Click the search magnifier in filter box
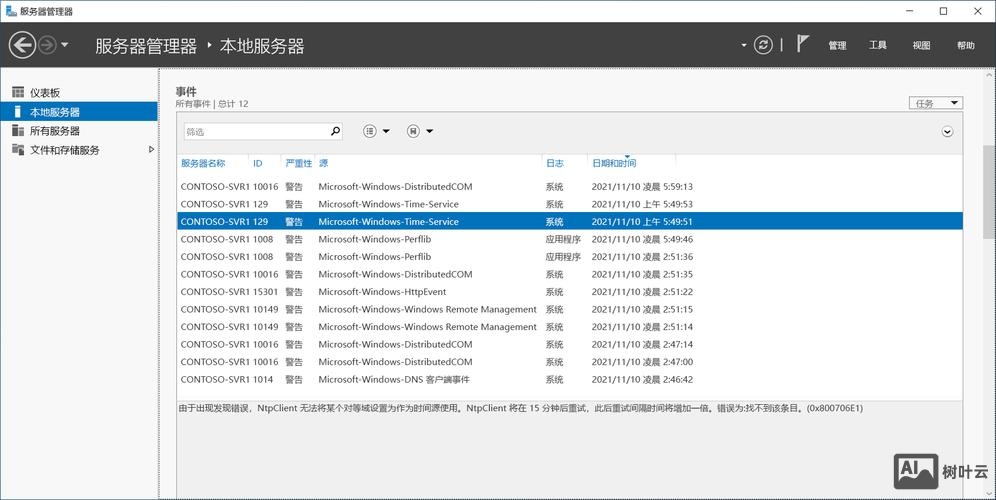996x500 pixels. point(335,131)
